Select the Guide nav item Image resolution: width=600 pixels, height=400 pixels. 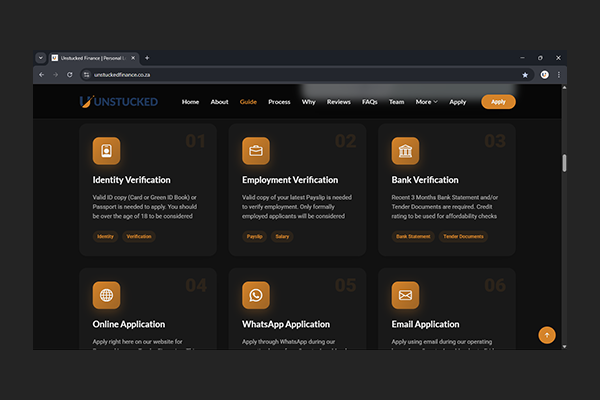tap(248, 102)
